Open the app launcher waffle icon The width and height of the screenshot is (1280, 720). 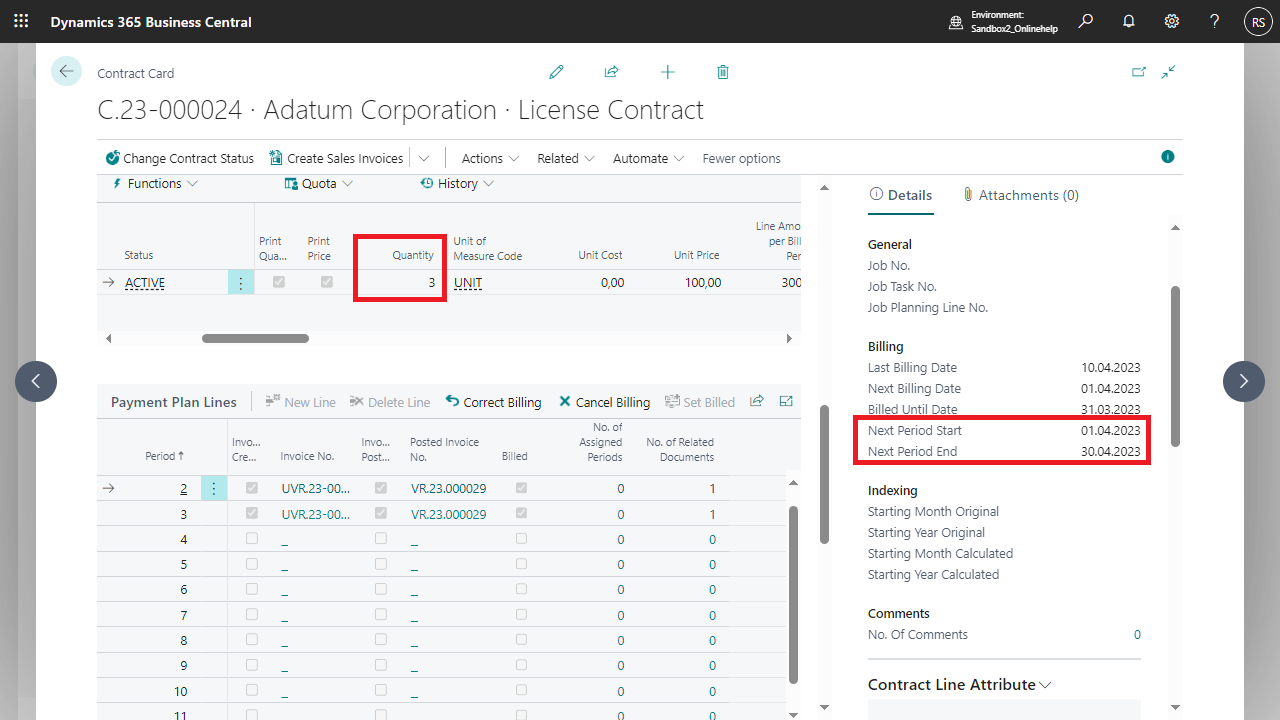point(21,21)
